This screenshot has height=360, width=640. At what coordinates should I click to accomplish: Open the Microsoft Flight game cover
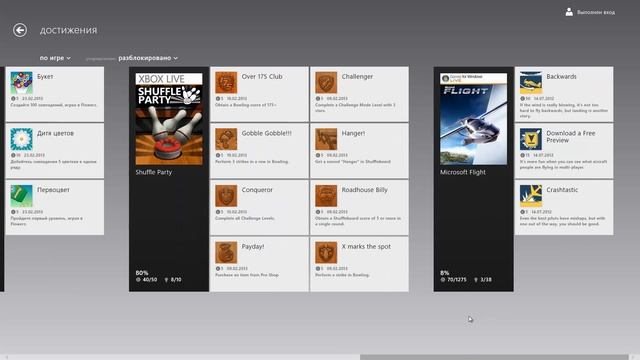coord(473,119)
